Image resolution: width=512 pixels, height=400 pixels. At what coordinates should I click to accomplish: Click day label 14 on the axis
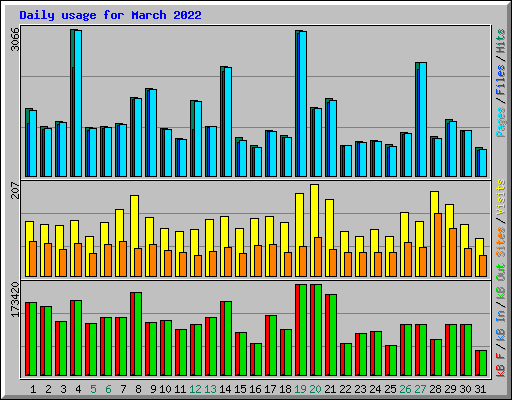coord(225,389)
